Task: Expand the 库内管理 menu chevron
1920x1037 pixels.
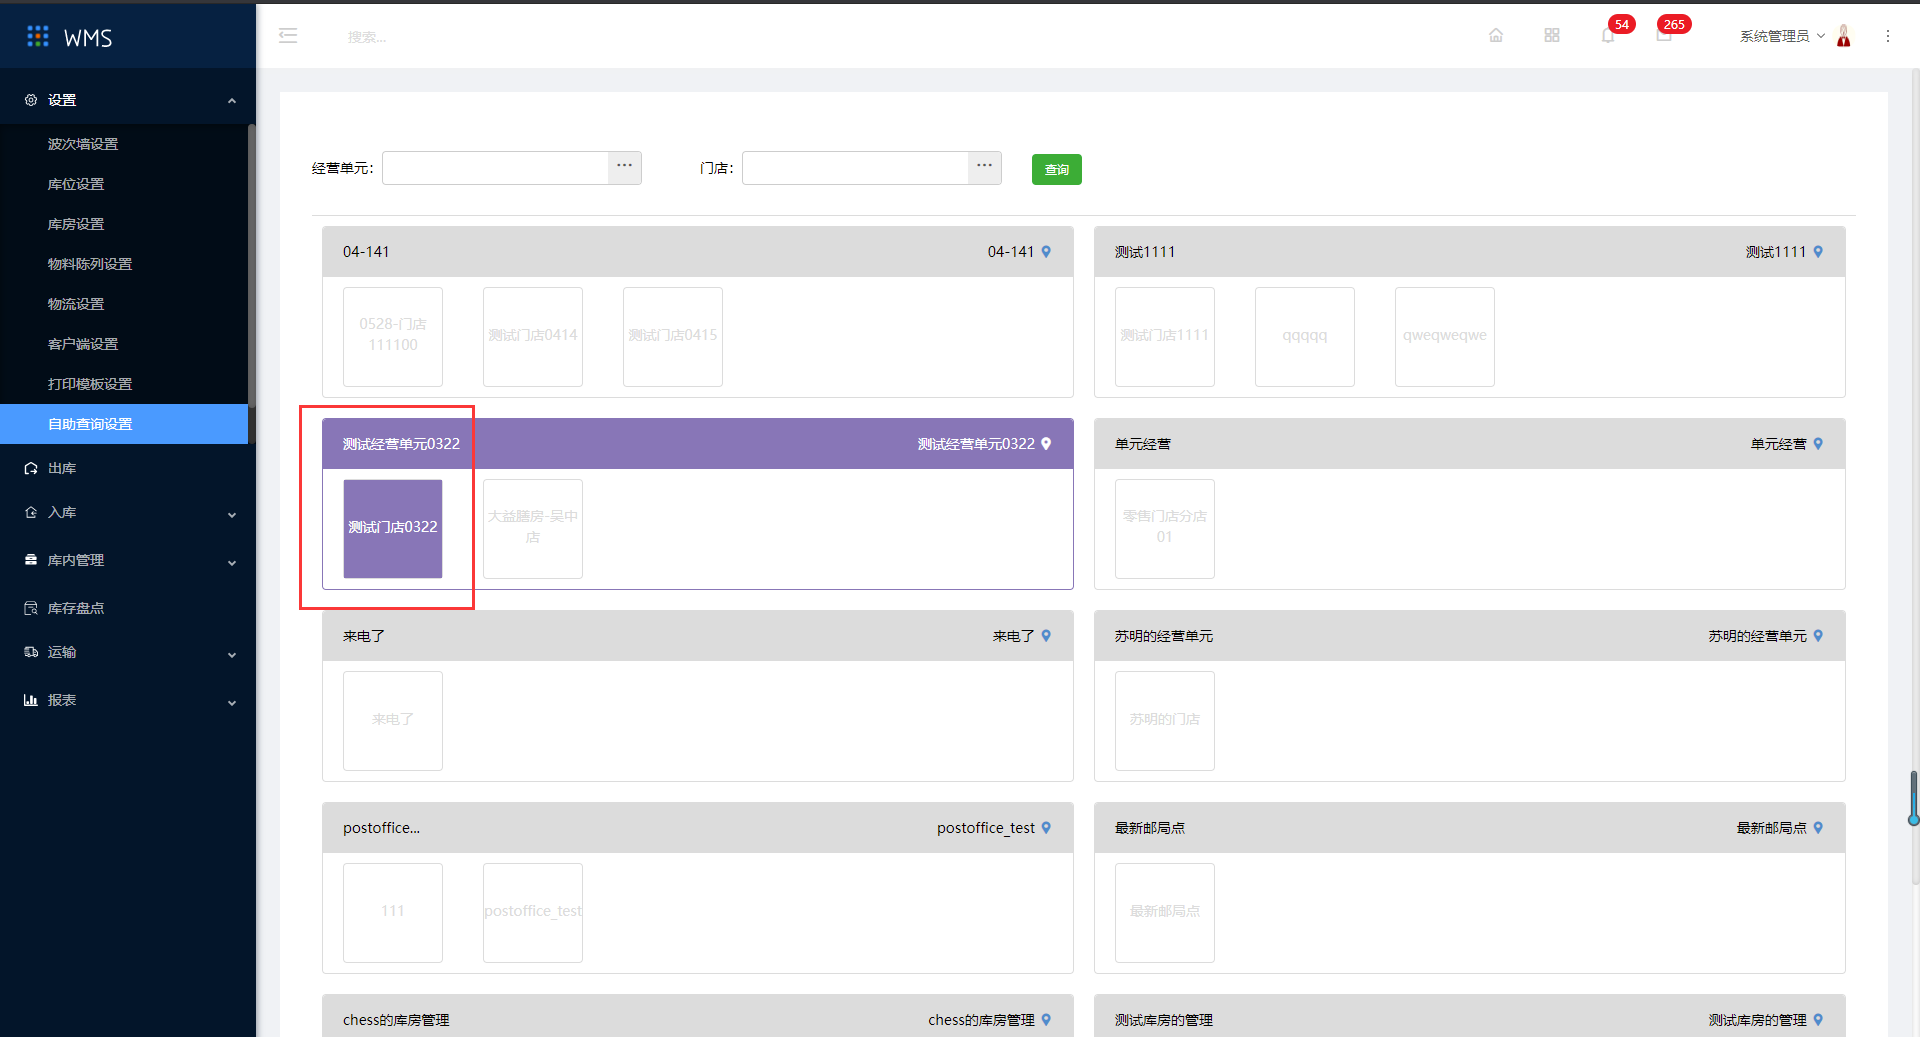Action: point(232,563)
